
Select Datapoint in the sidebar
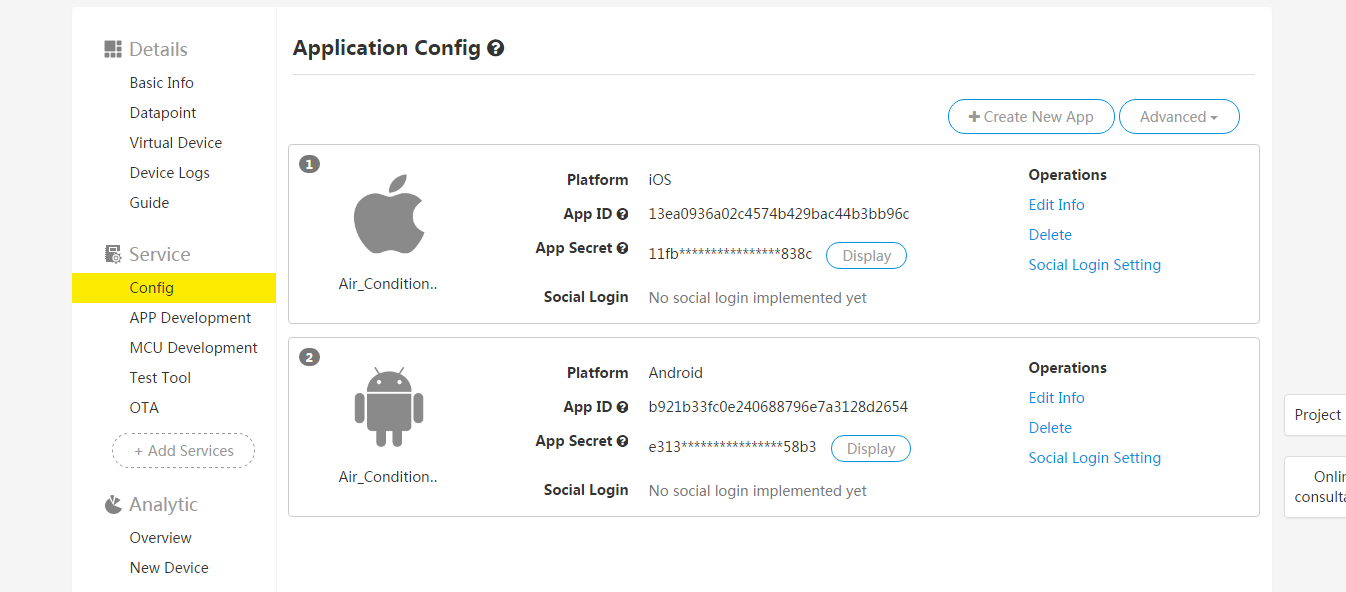tap(162, 112)
